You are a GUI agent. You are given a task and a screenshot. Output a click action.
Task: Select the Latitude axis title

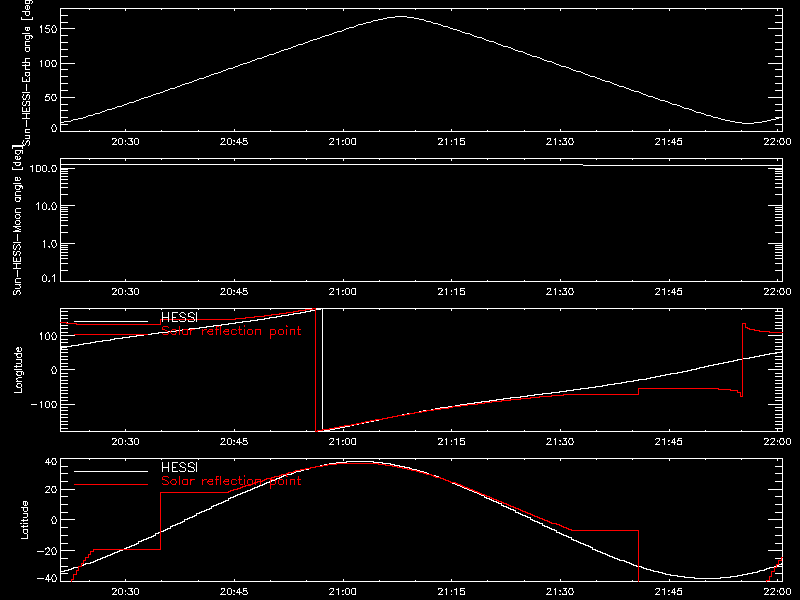24,520
